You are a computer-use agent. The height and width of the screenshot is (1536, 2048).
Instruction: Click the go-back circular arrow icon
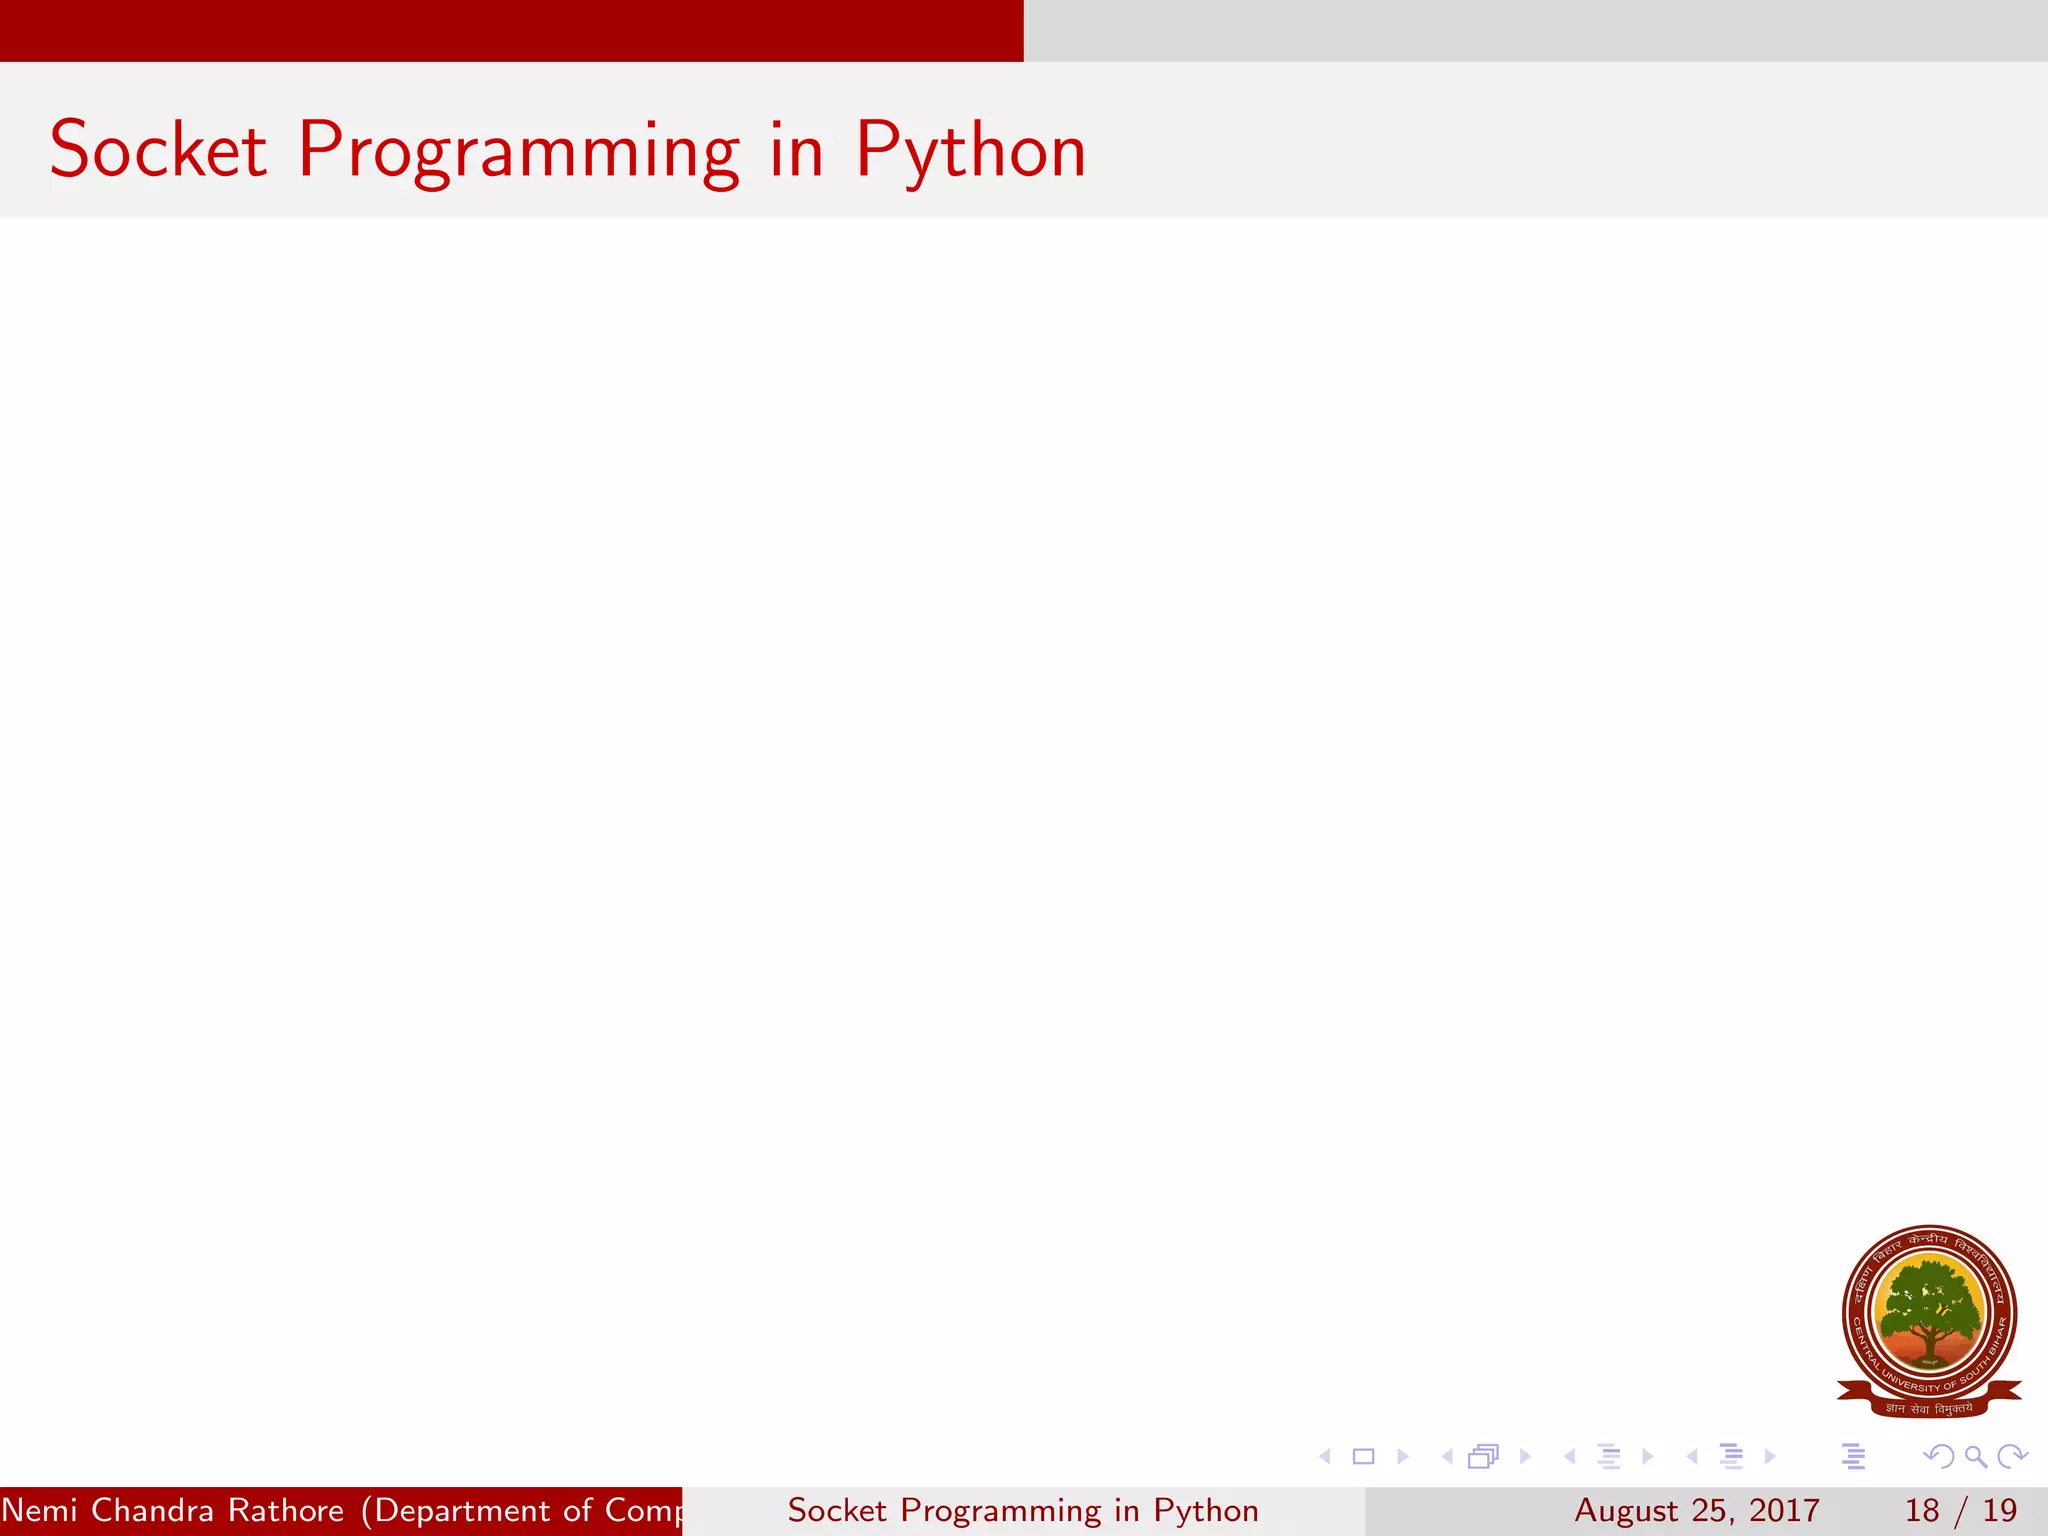(1938, 1457)
